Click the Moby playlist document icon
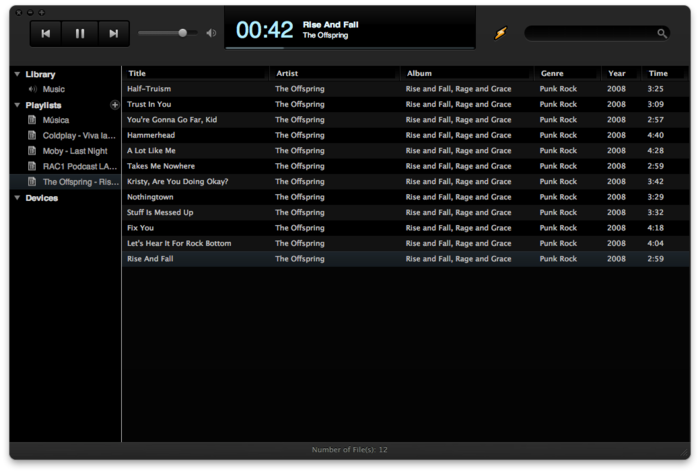Screen dimensions: 700x473 pyautogui.click(x=32, y=151)
